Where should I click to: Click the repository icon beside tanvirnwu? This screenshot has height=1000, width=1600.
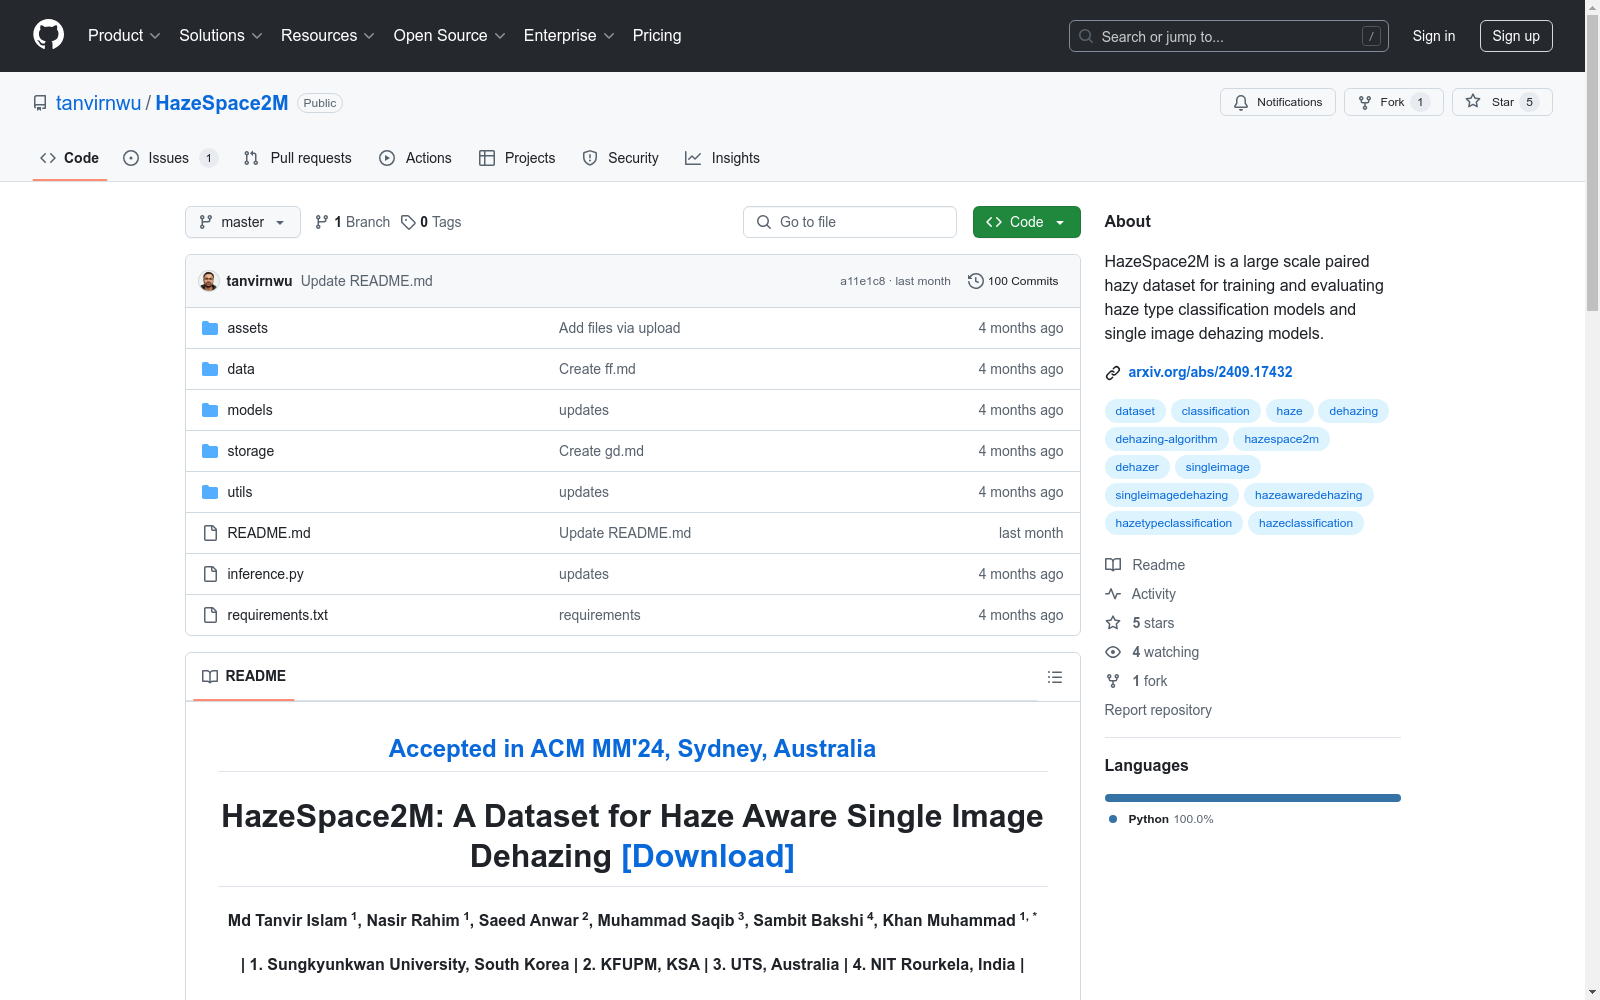(40, 103)
